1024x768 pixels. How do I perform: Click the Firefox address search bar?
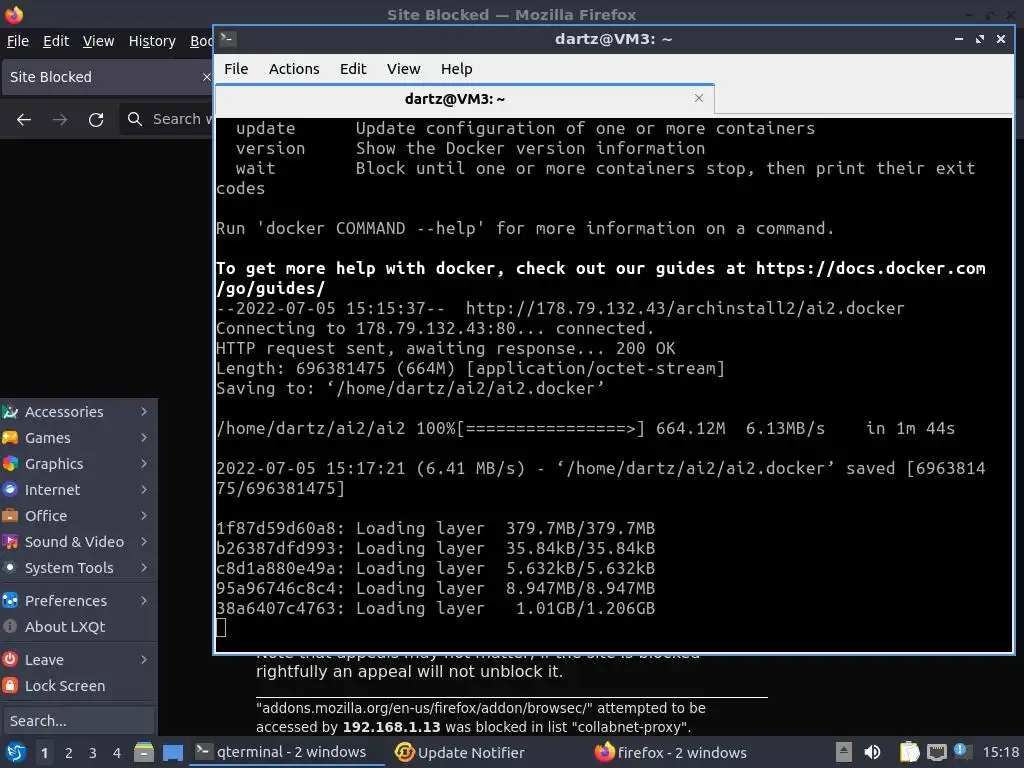[167, 119]
